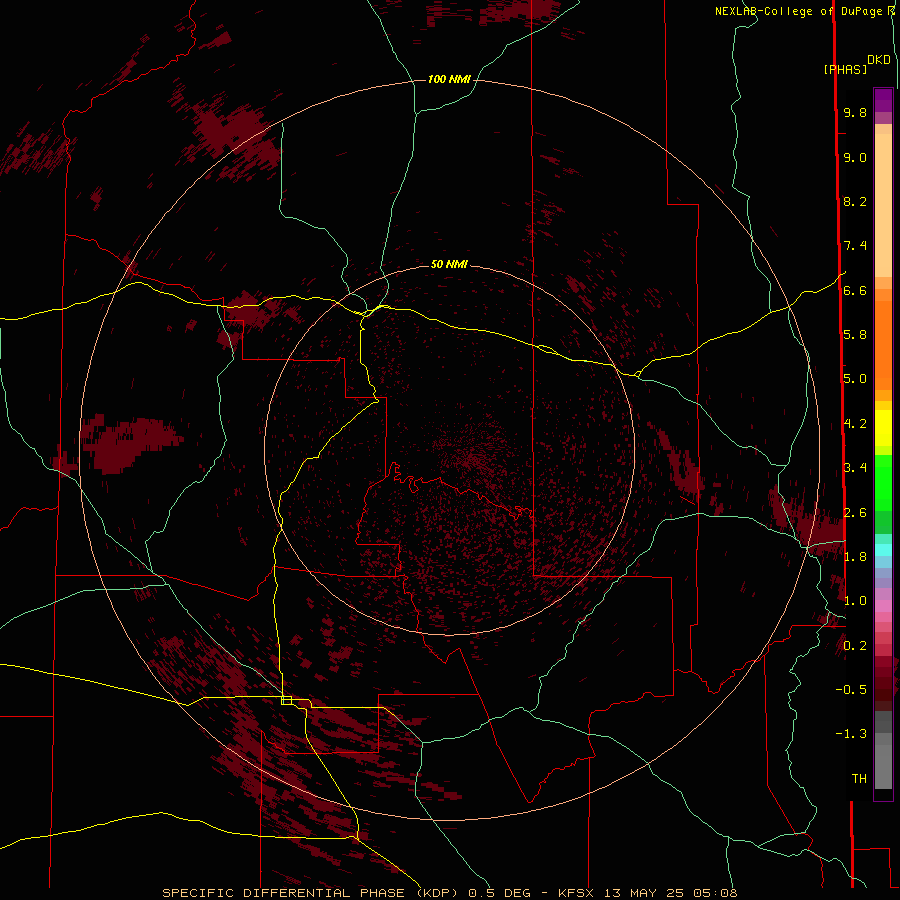900x900 pixels.
Task: Click the 0.5 DEG elevation text
Action: click(x=499, y=893)
